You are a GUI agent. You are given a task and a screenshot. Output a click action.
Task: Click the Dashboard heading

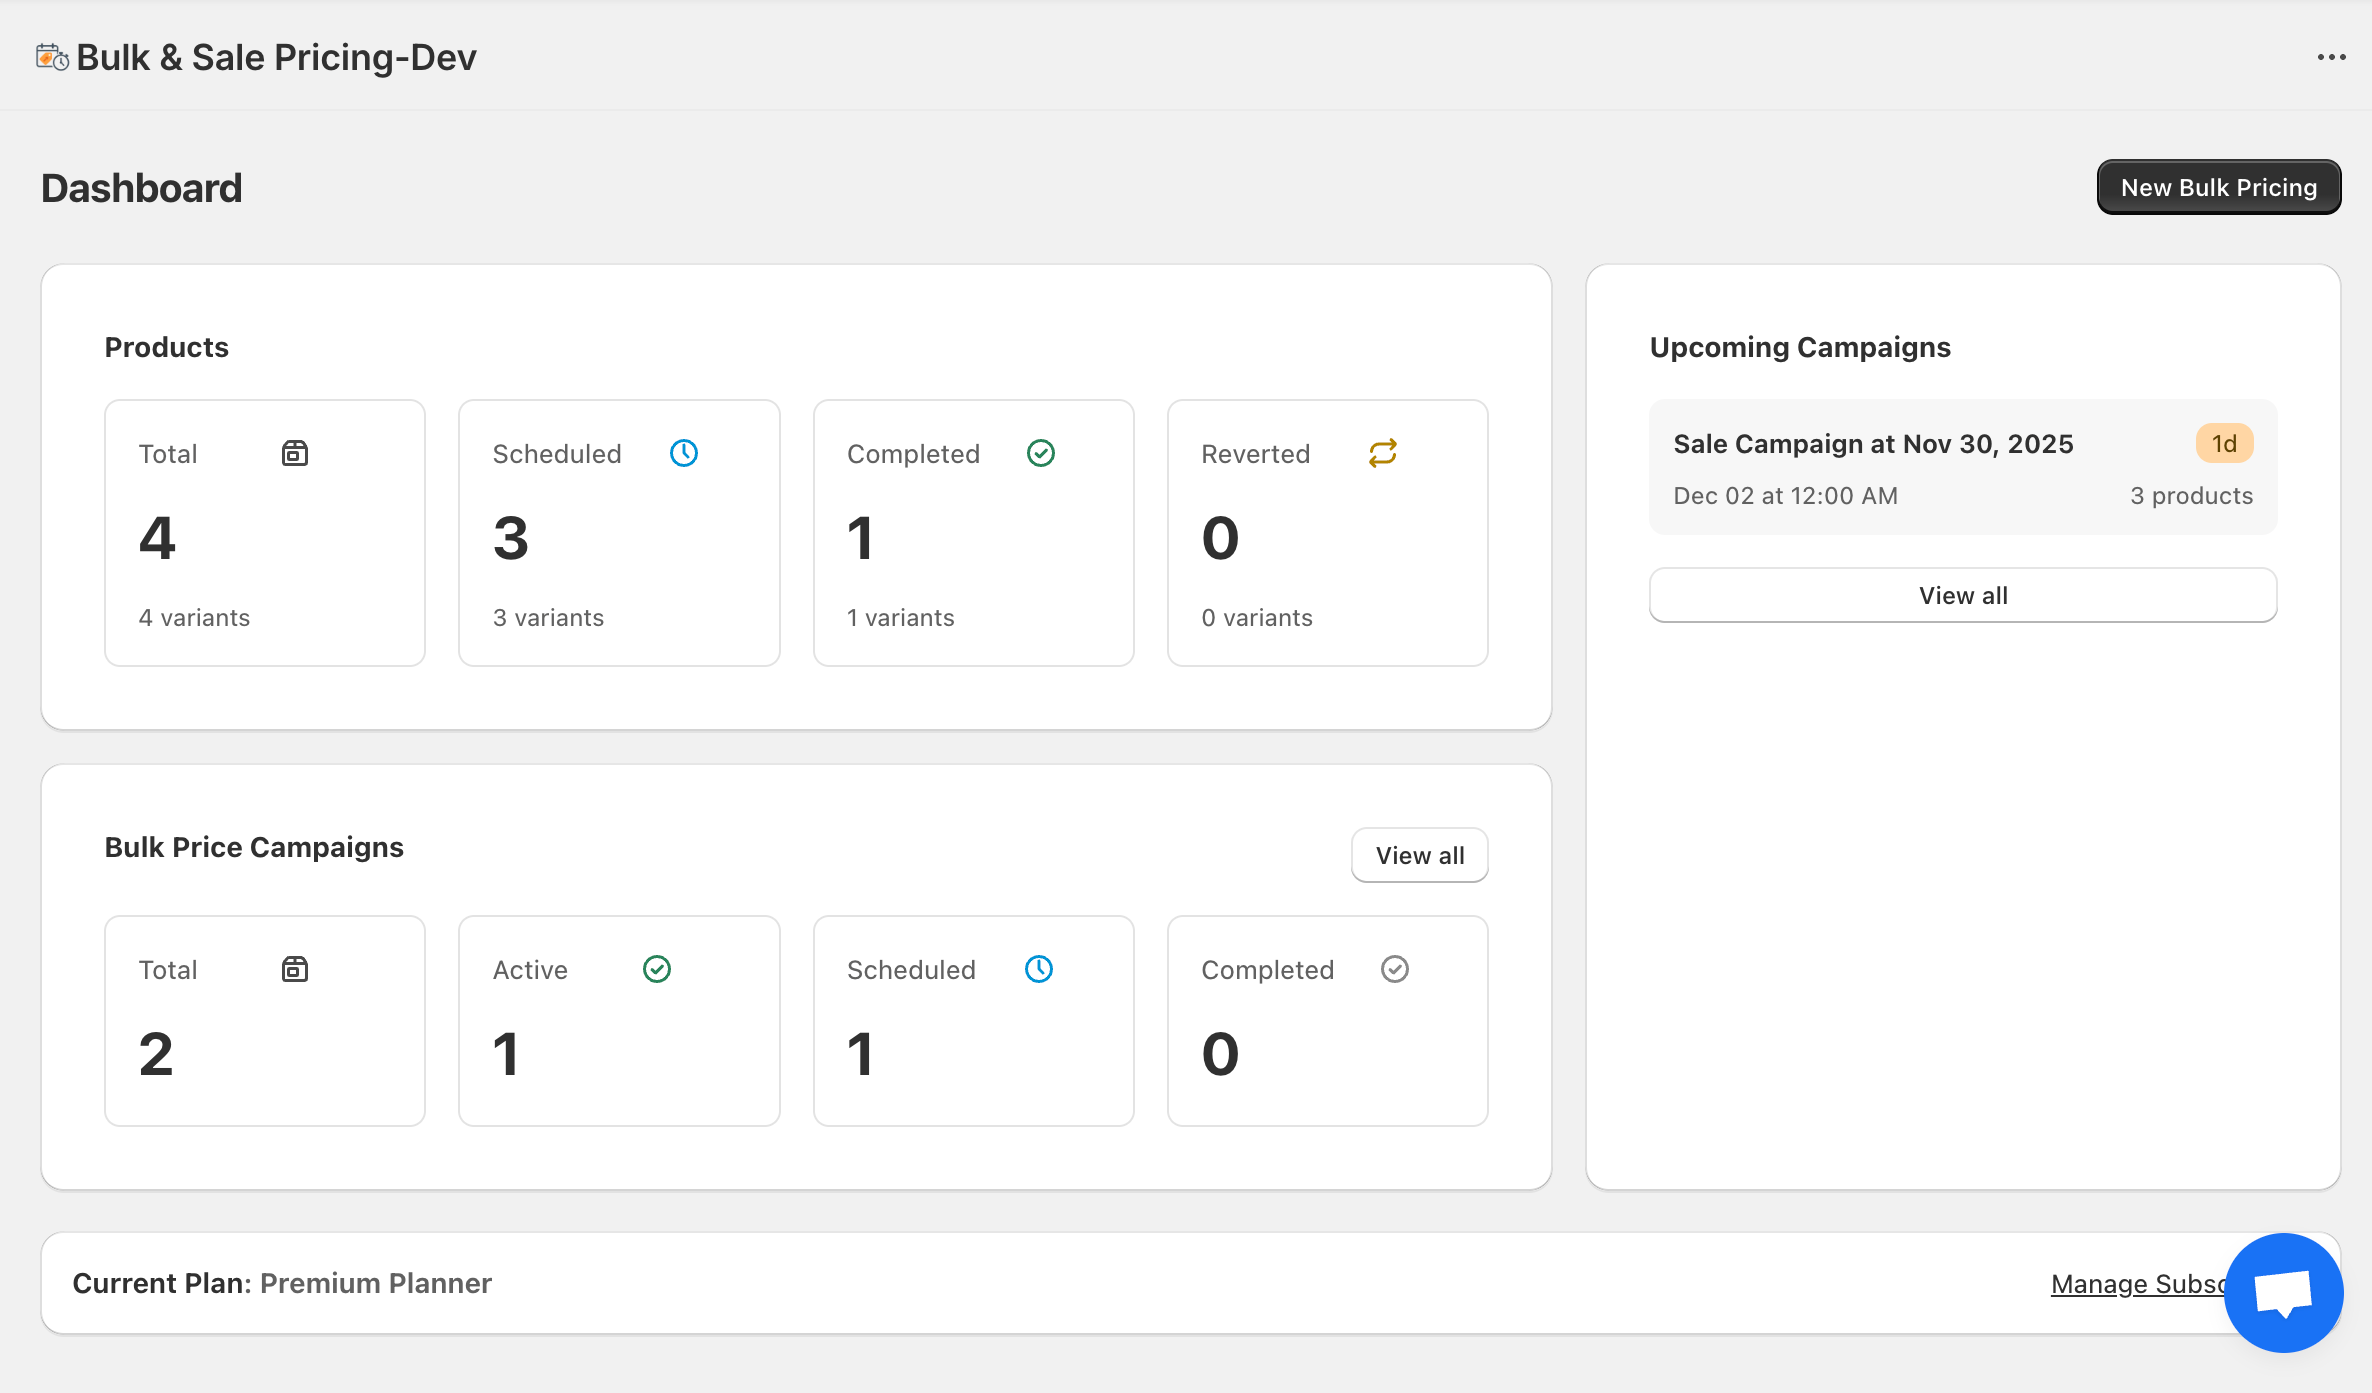[x=141, y=187]
